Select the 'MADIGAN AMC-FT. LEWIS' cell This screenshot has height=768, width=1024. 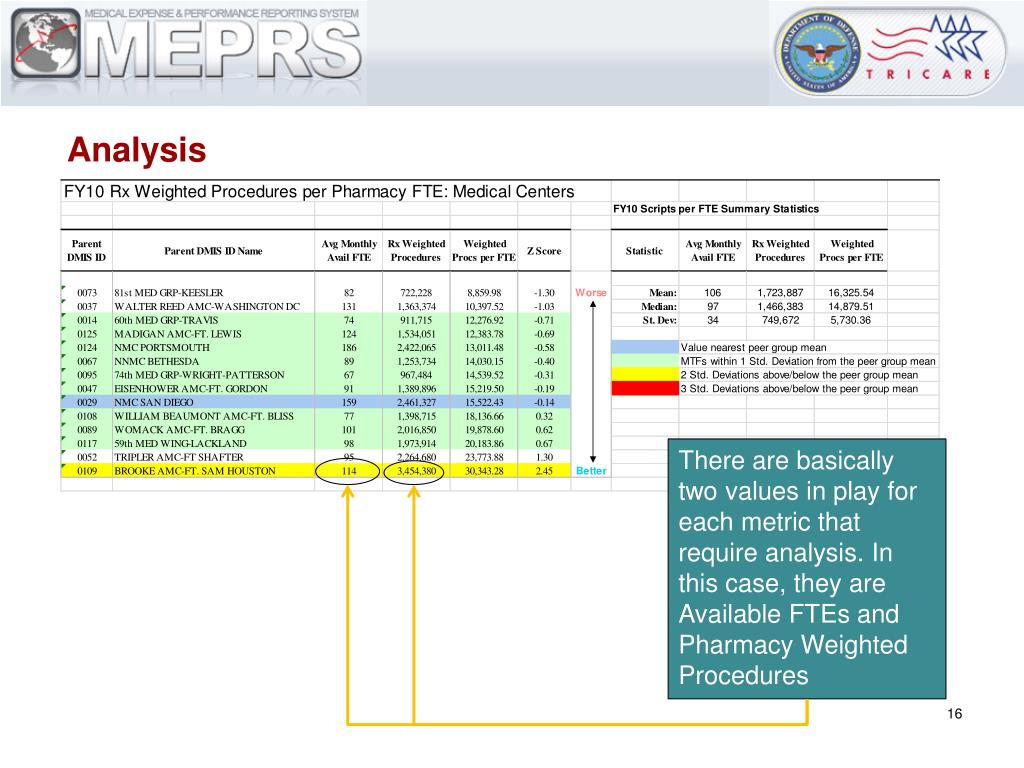click(x=178, y=334)
